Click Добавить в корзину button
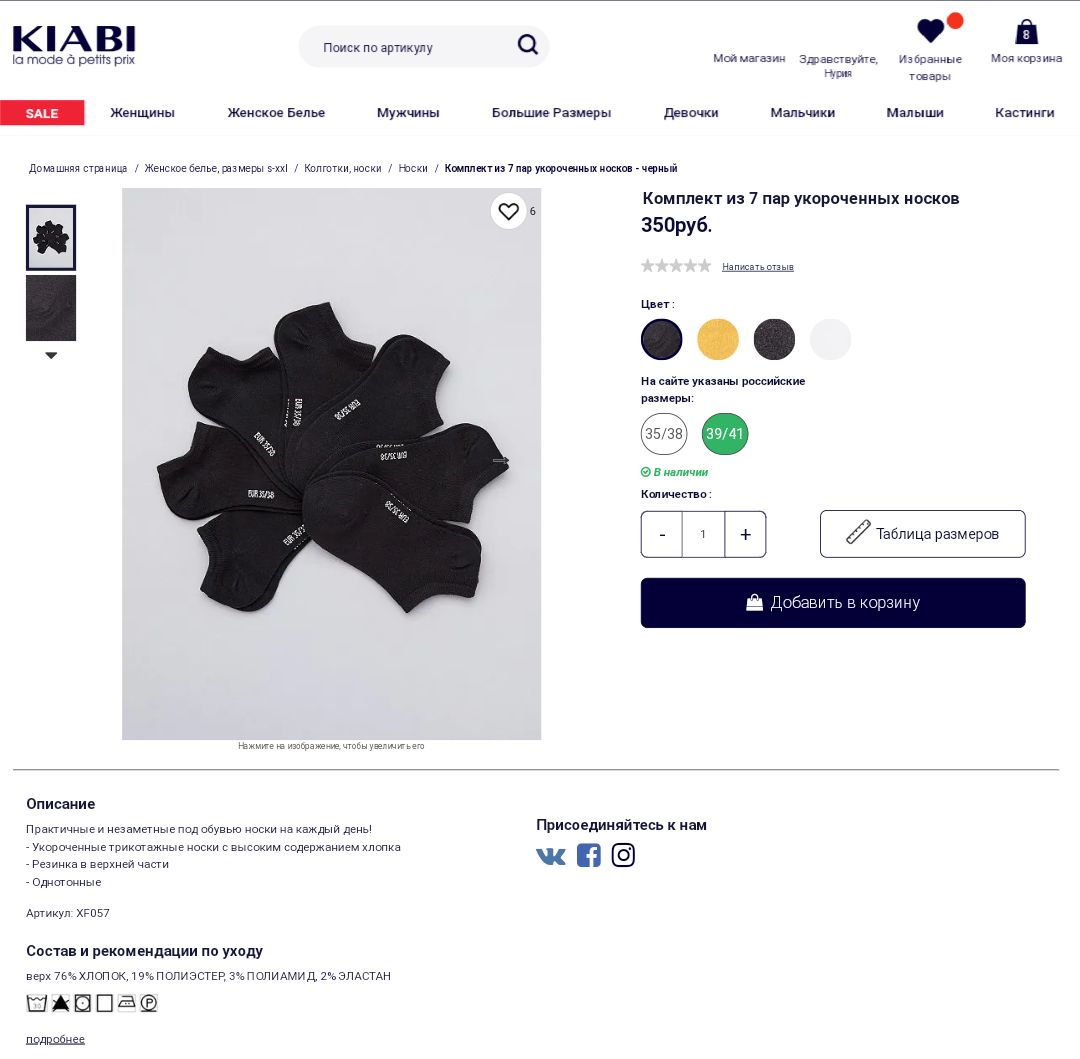The width and height of the screenshot is (1080, 1059). (833, 602)
